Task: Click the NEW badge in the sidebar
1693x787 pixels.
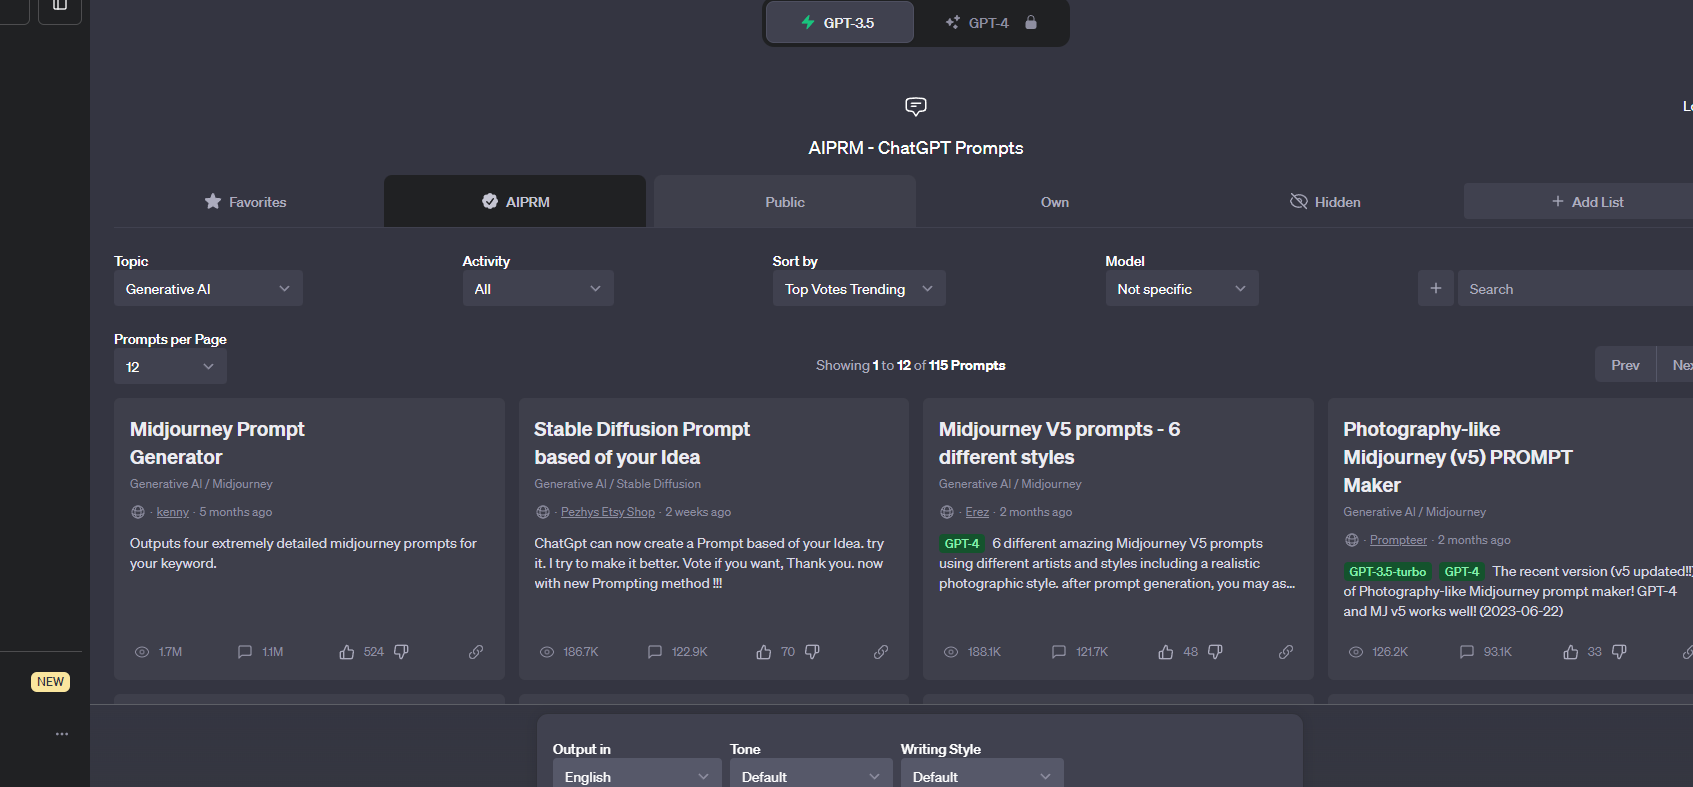Action: coord(51,682)
